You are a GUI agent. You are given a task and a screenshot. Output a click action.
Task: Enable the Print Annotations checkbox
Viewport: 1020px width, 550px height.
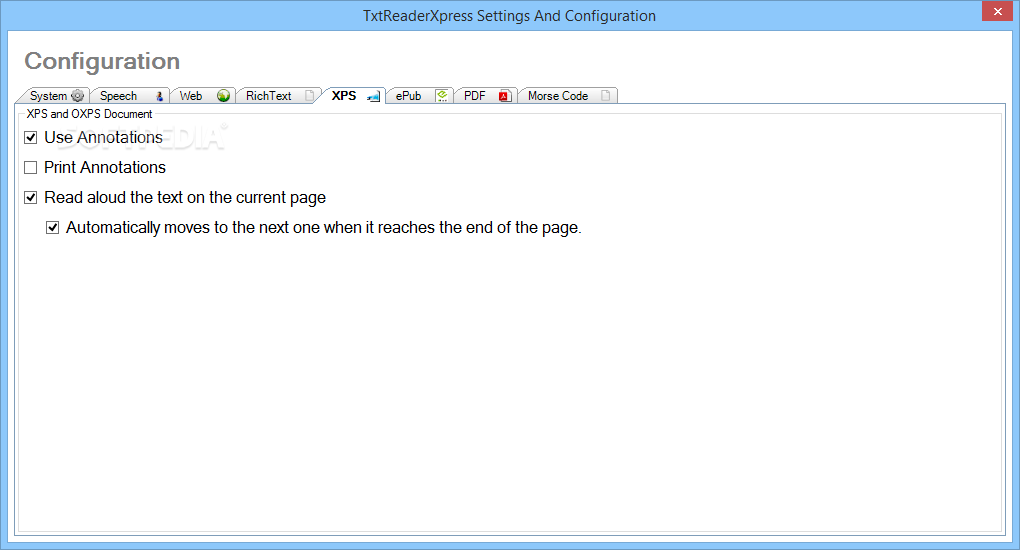(x=31, y=167)
